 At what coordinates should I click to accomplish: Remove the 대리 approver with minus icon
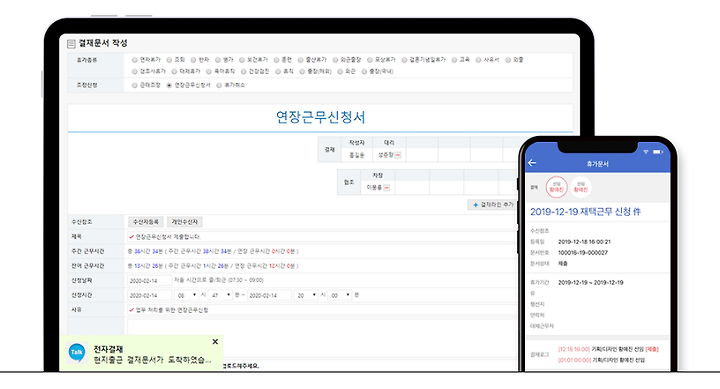click(398, 155)
